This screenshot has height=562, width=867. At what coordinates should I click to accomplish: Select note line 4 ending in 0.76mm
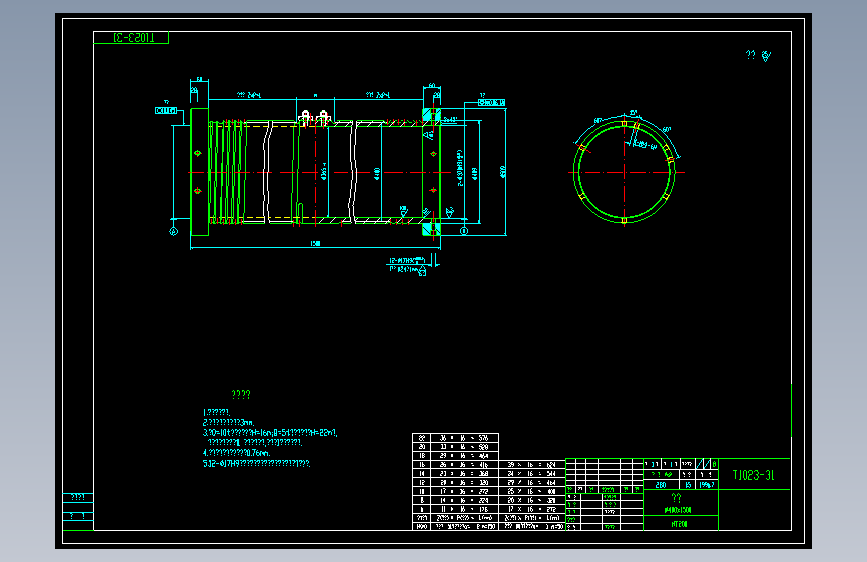237,453
